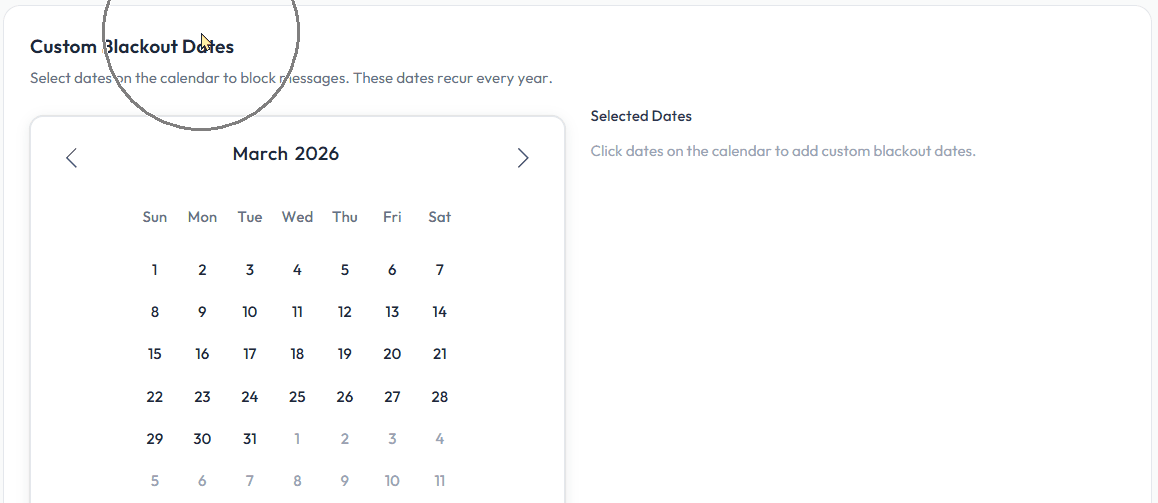Select greyed-out April 3 date
Screen dimensions: 1158x503
pos(392,439)
